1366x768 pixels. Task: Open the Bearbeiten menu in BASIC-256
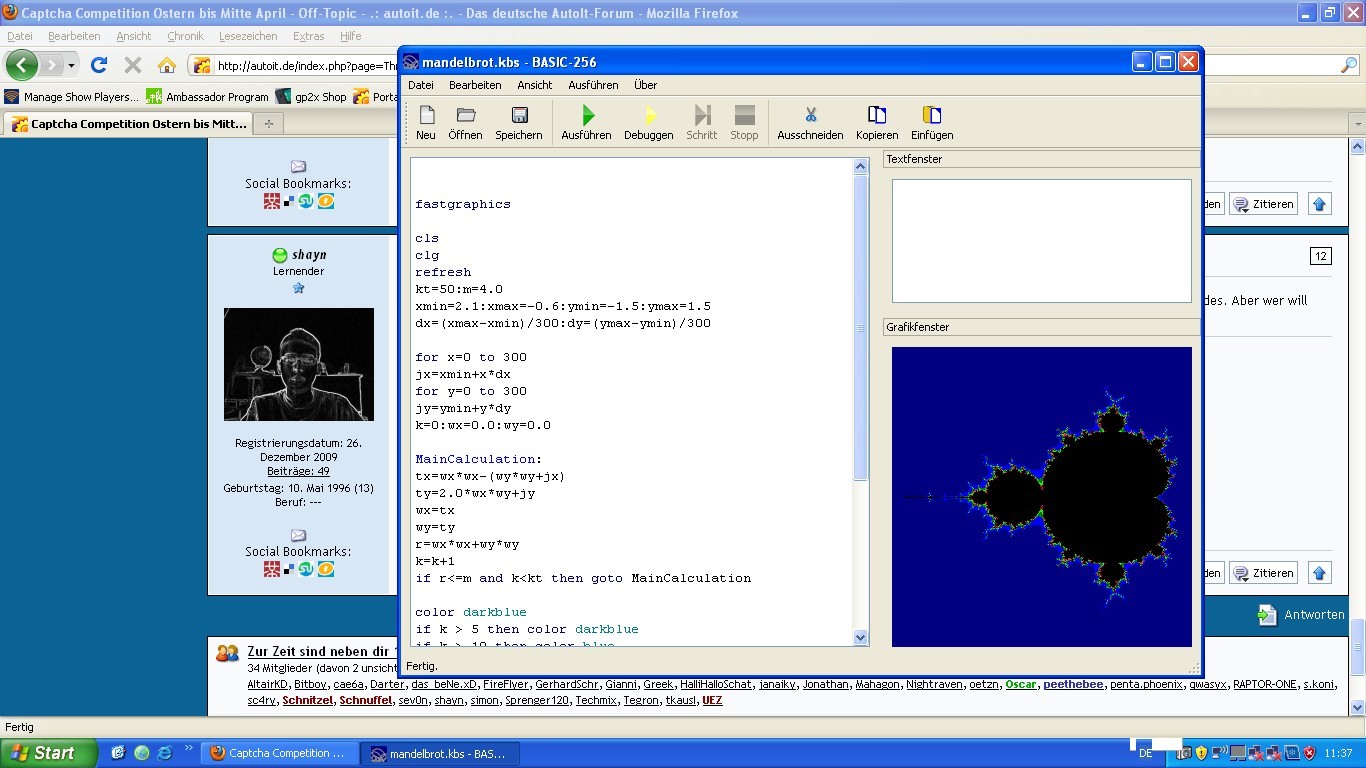(475, 85)
